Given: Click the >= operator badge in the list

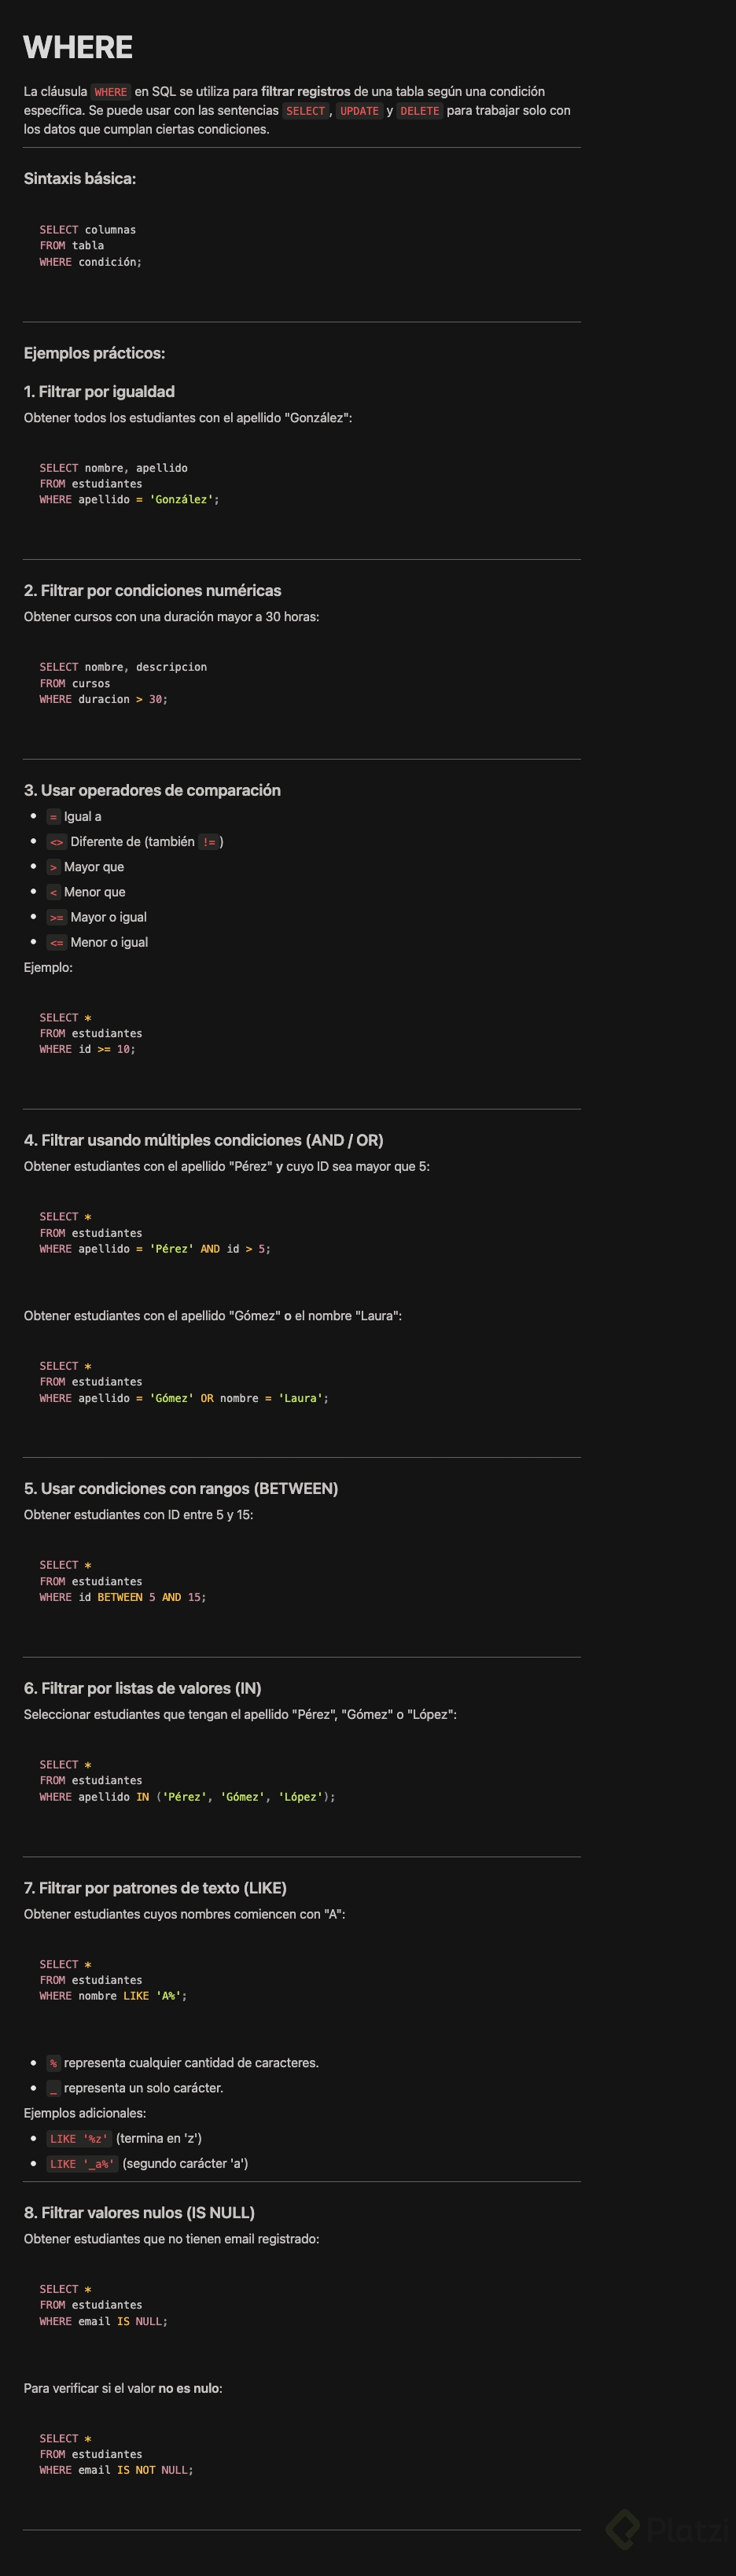Looking at the screenshot, I should coord(56,917).
